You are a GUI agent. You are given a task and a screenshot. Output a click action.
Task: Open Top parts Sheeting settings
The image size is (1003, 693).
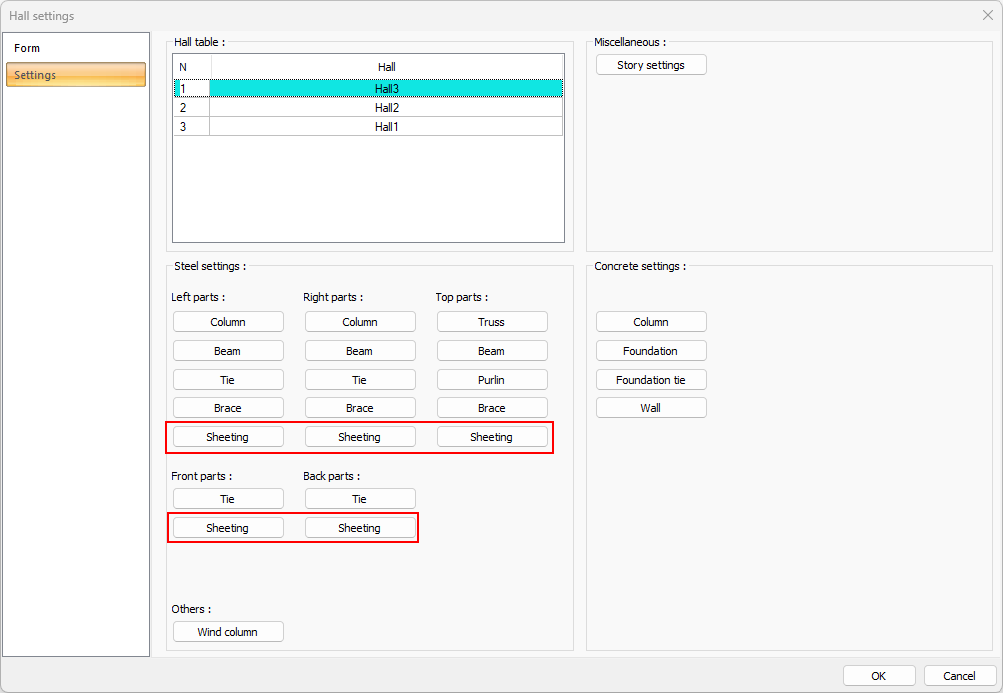pos(492,437)
